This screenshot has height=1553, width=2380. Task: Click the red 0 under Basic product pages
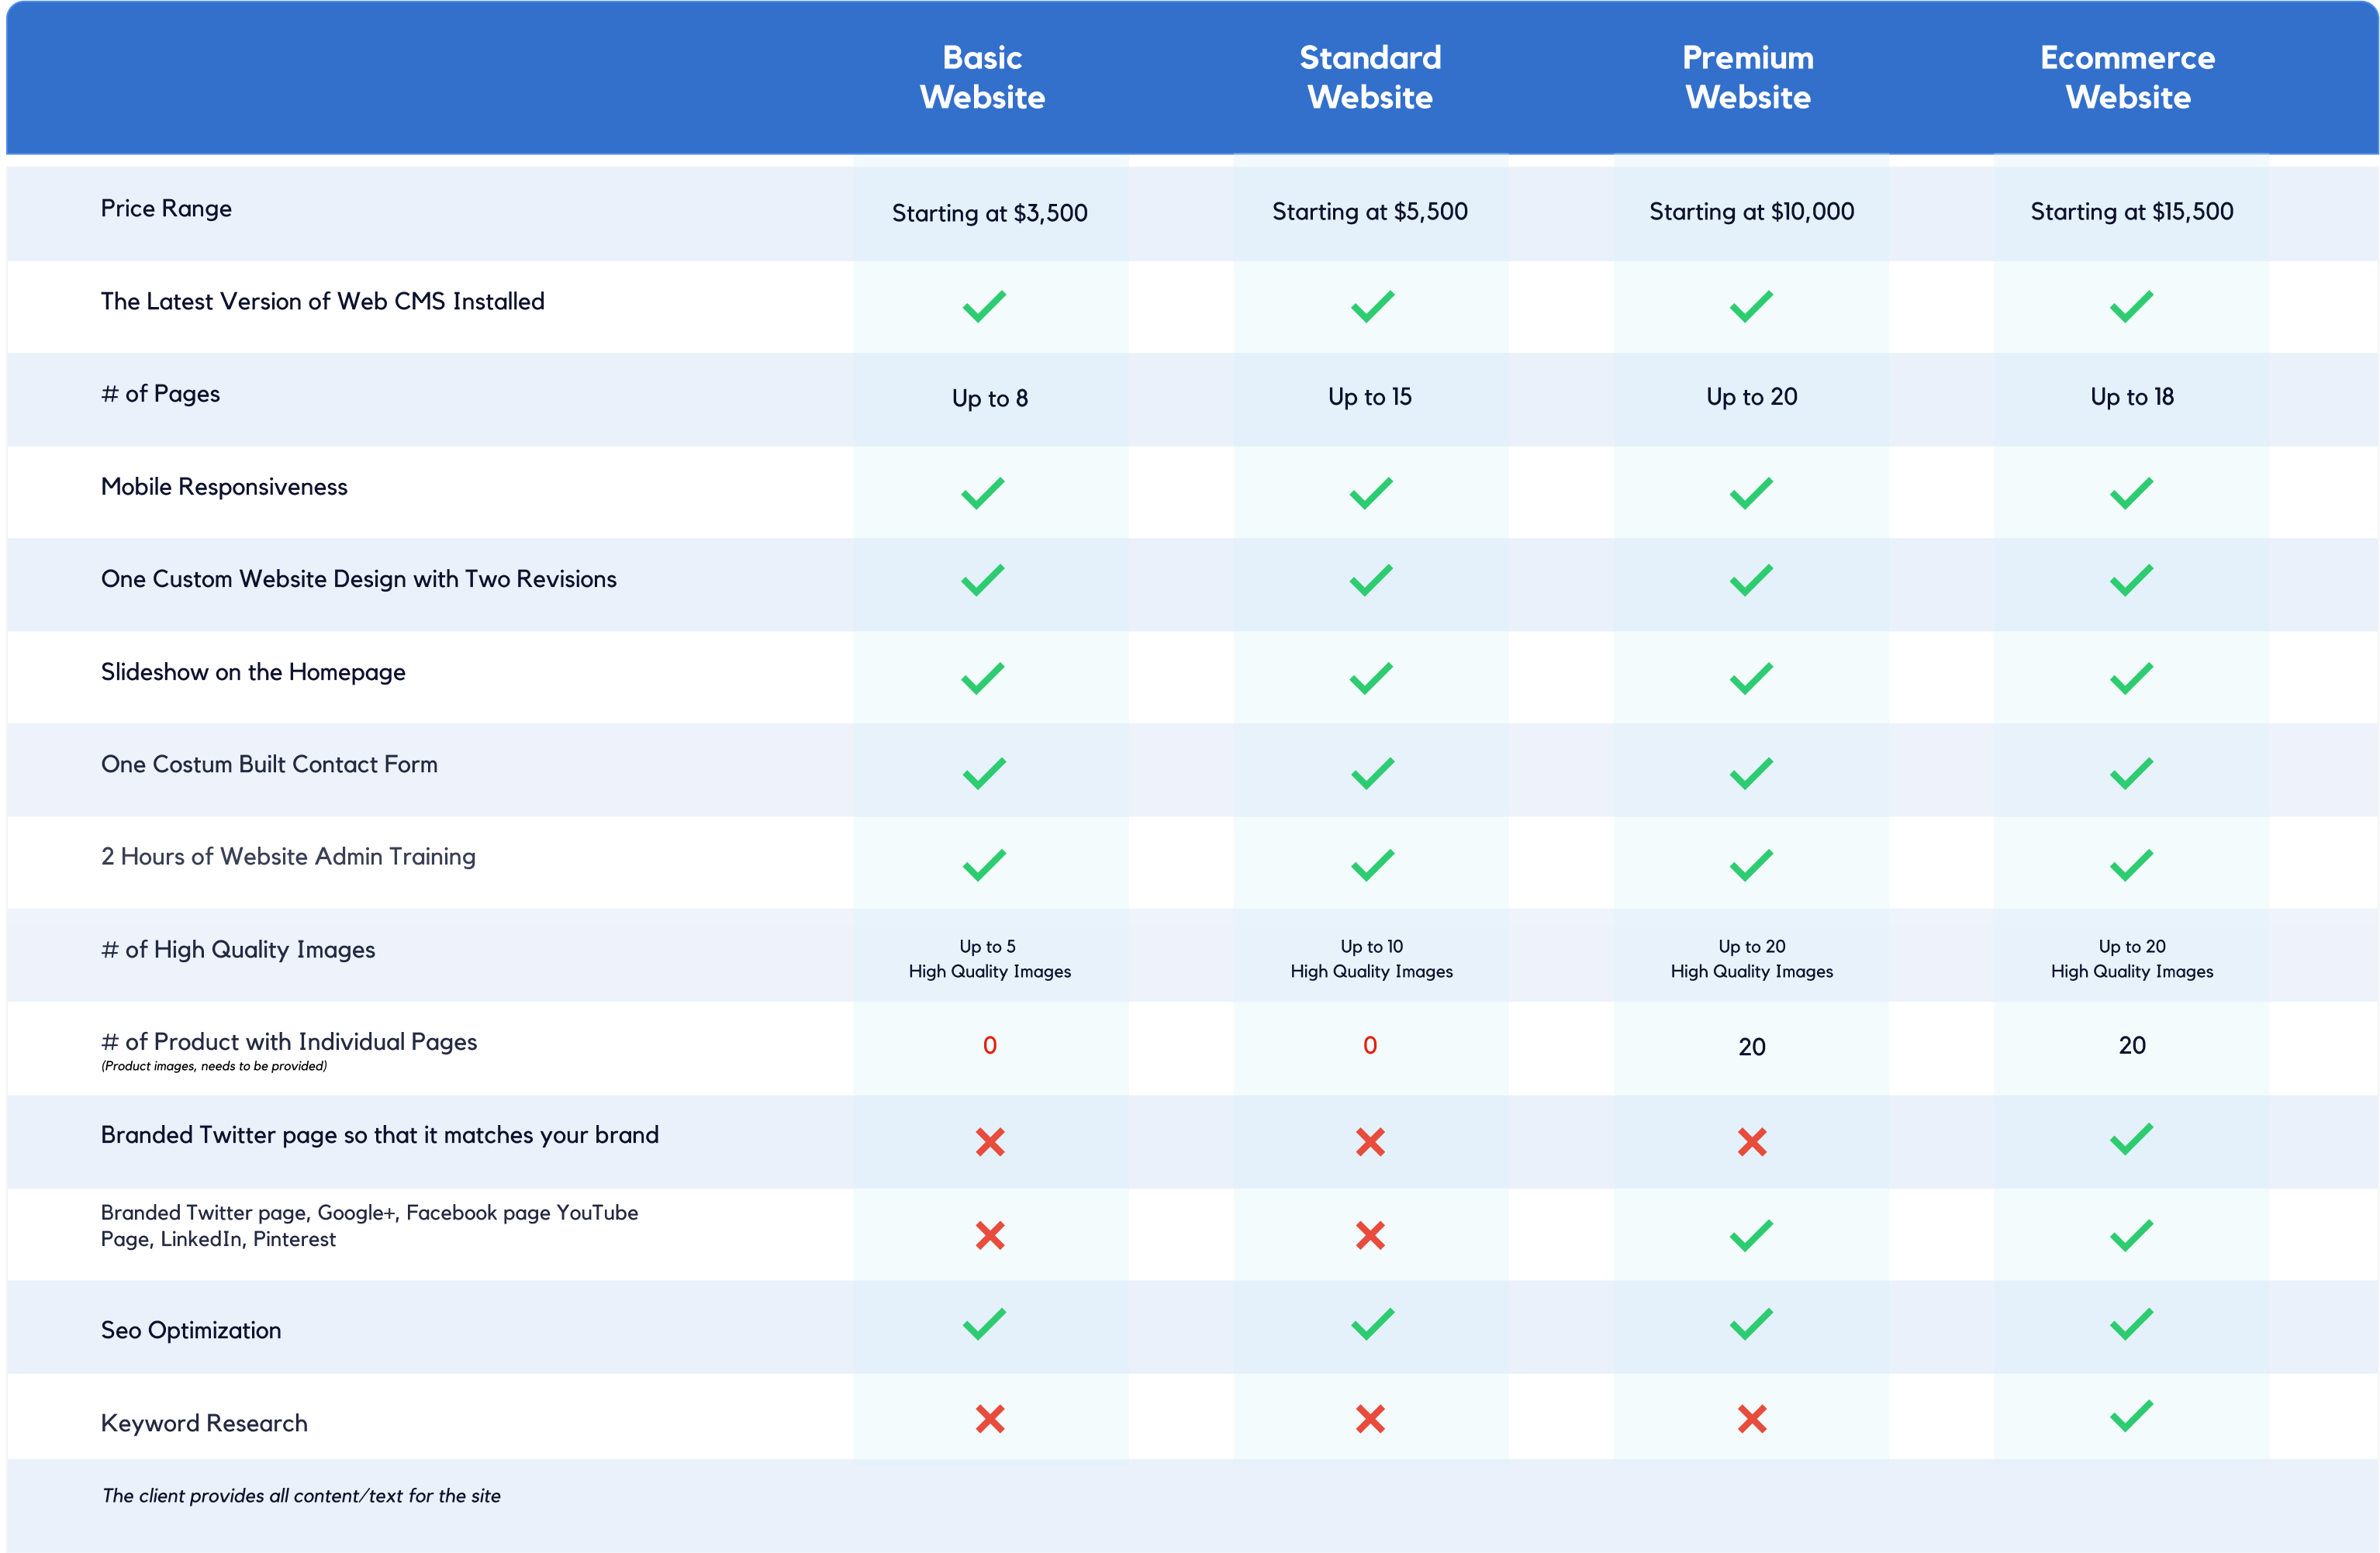click(x=990, y=1045)
